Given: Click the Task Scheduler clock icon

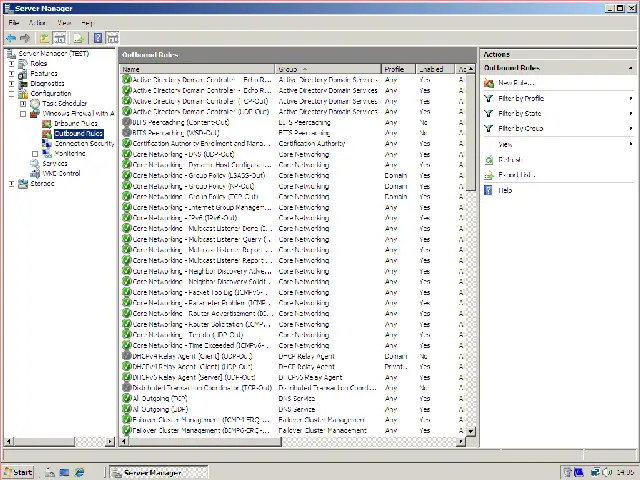Looking at the screenshot, I should pyautogui.click(x=35, y=103).
